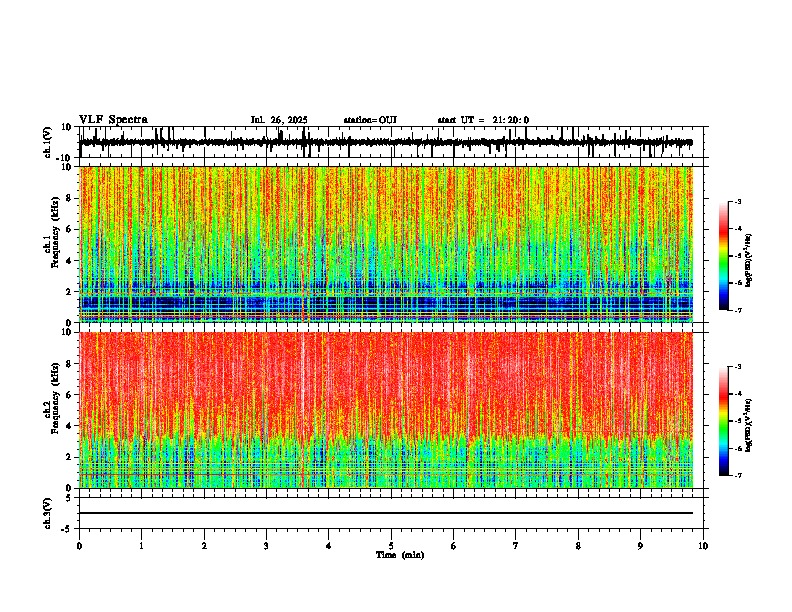
Task: Click the log(PSD) label of the ch.1 colorbar
Action: 749,261
